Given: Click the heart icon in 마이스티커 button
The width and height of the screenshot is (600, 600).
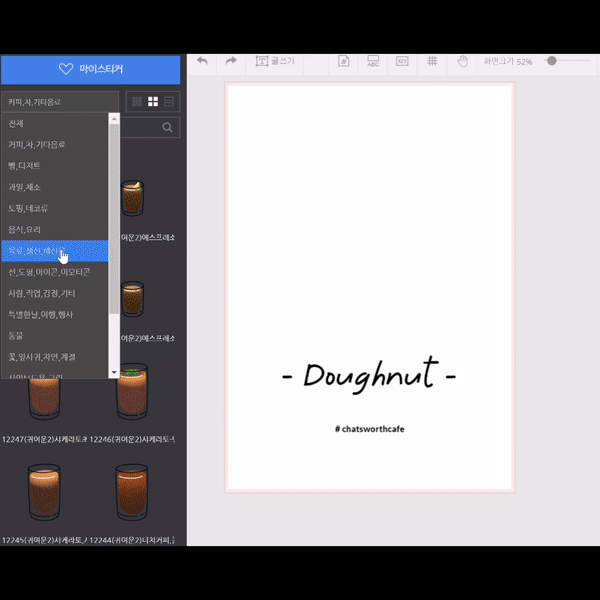Looking at the screenshot, I should (x=66, y=69).
